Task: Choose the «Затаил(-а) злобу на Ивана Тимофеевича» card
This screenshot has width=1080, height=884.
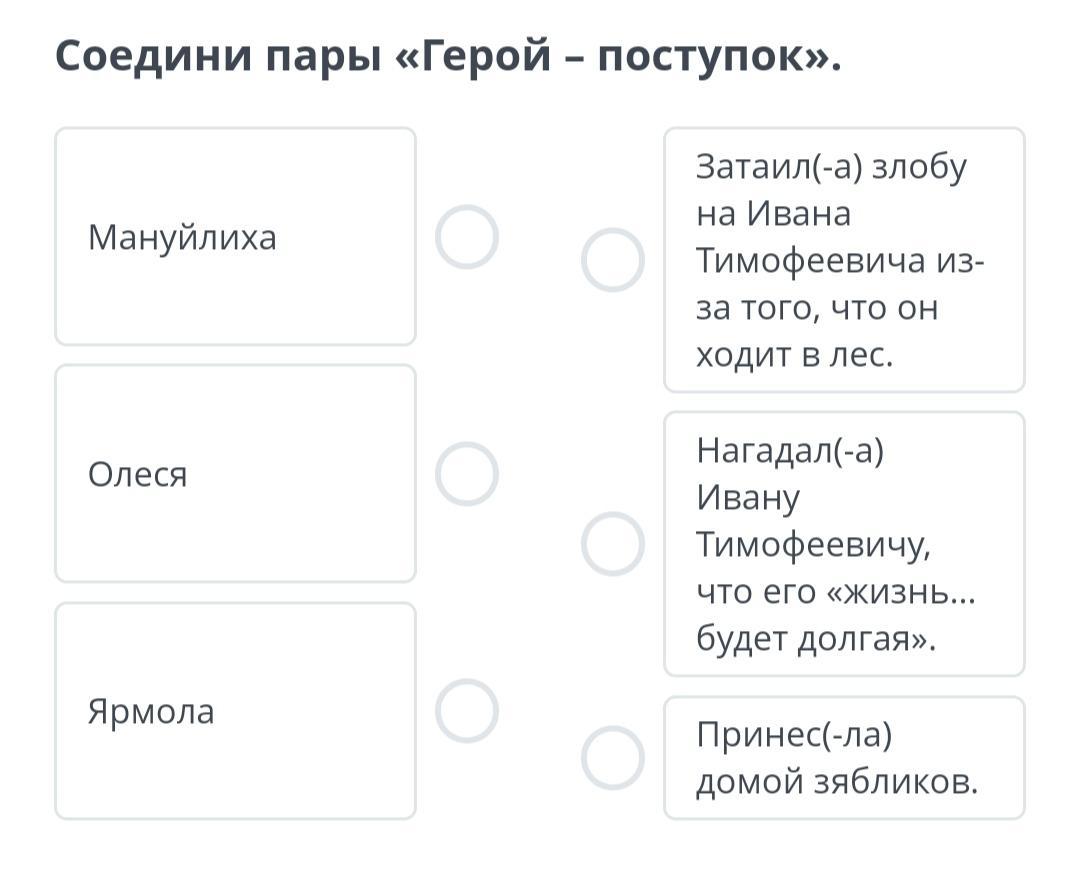Action: [843, 260]
